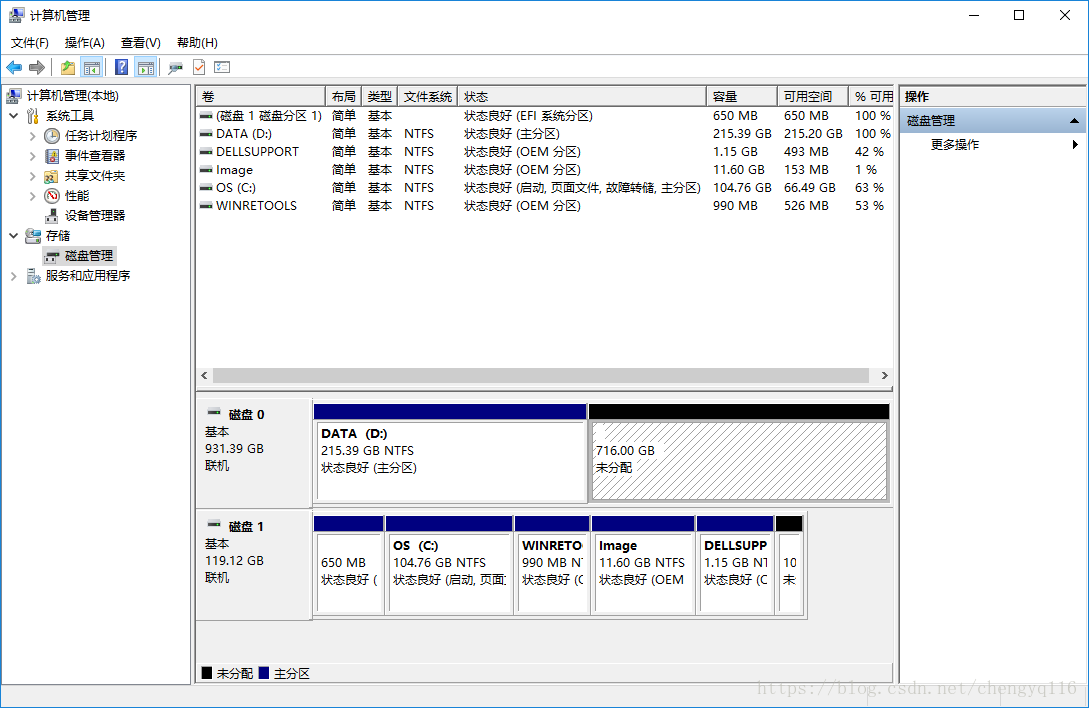1089x708 pixels.
Task: Select the Performance monitor icon
Action: [52, 196]
